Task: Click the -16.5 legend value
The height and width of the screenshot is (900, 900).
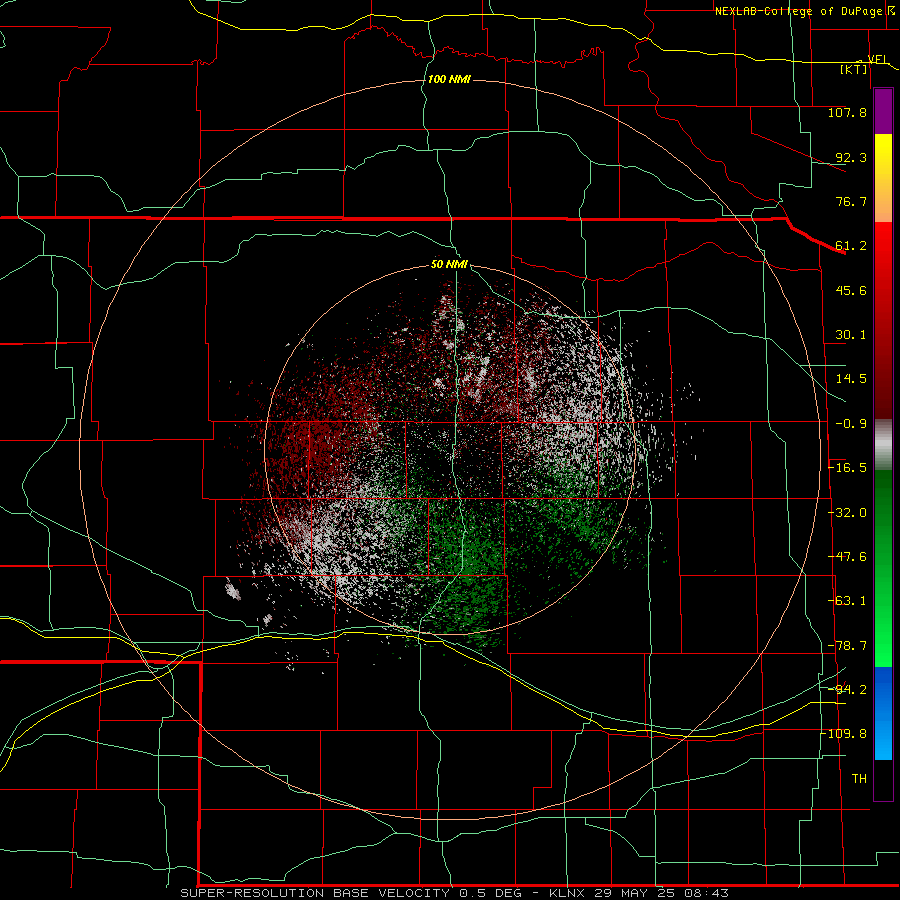Action: coord(847,468)
